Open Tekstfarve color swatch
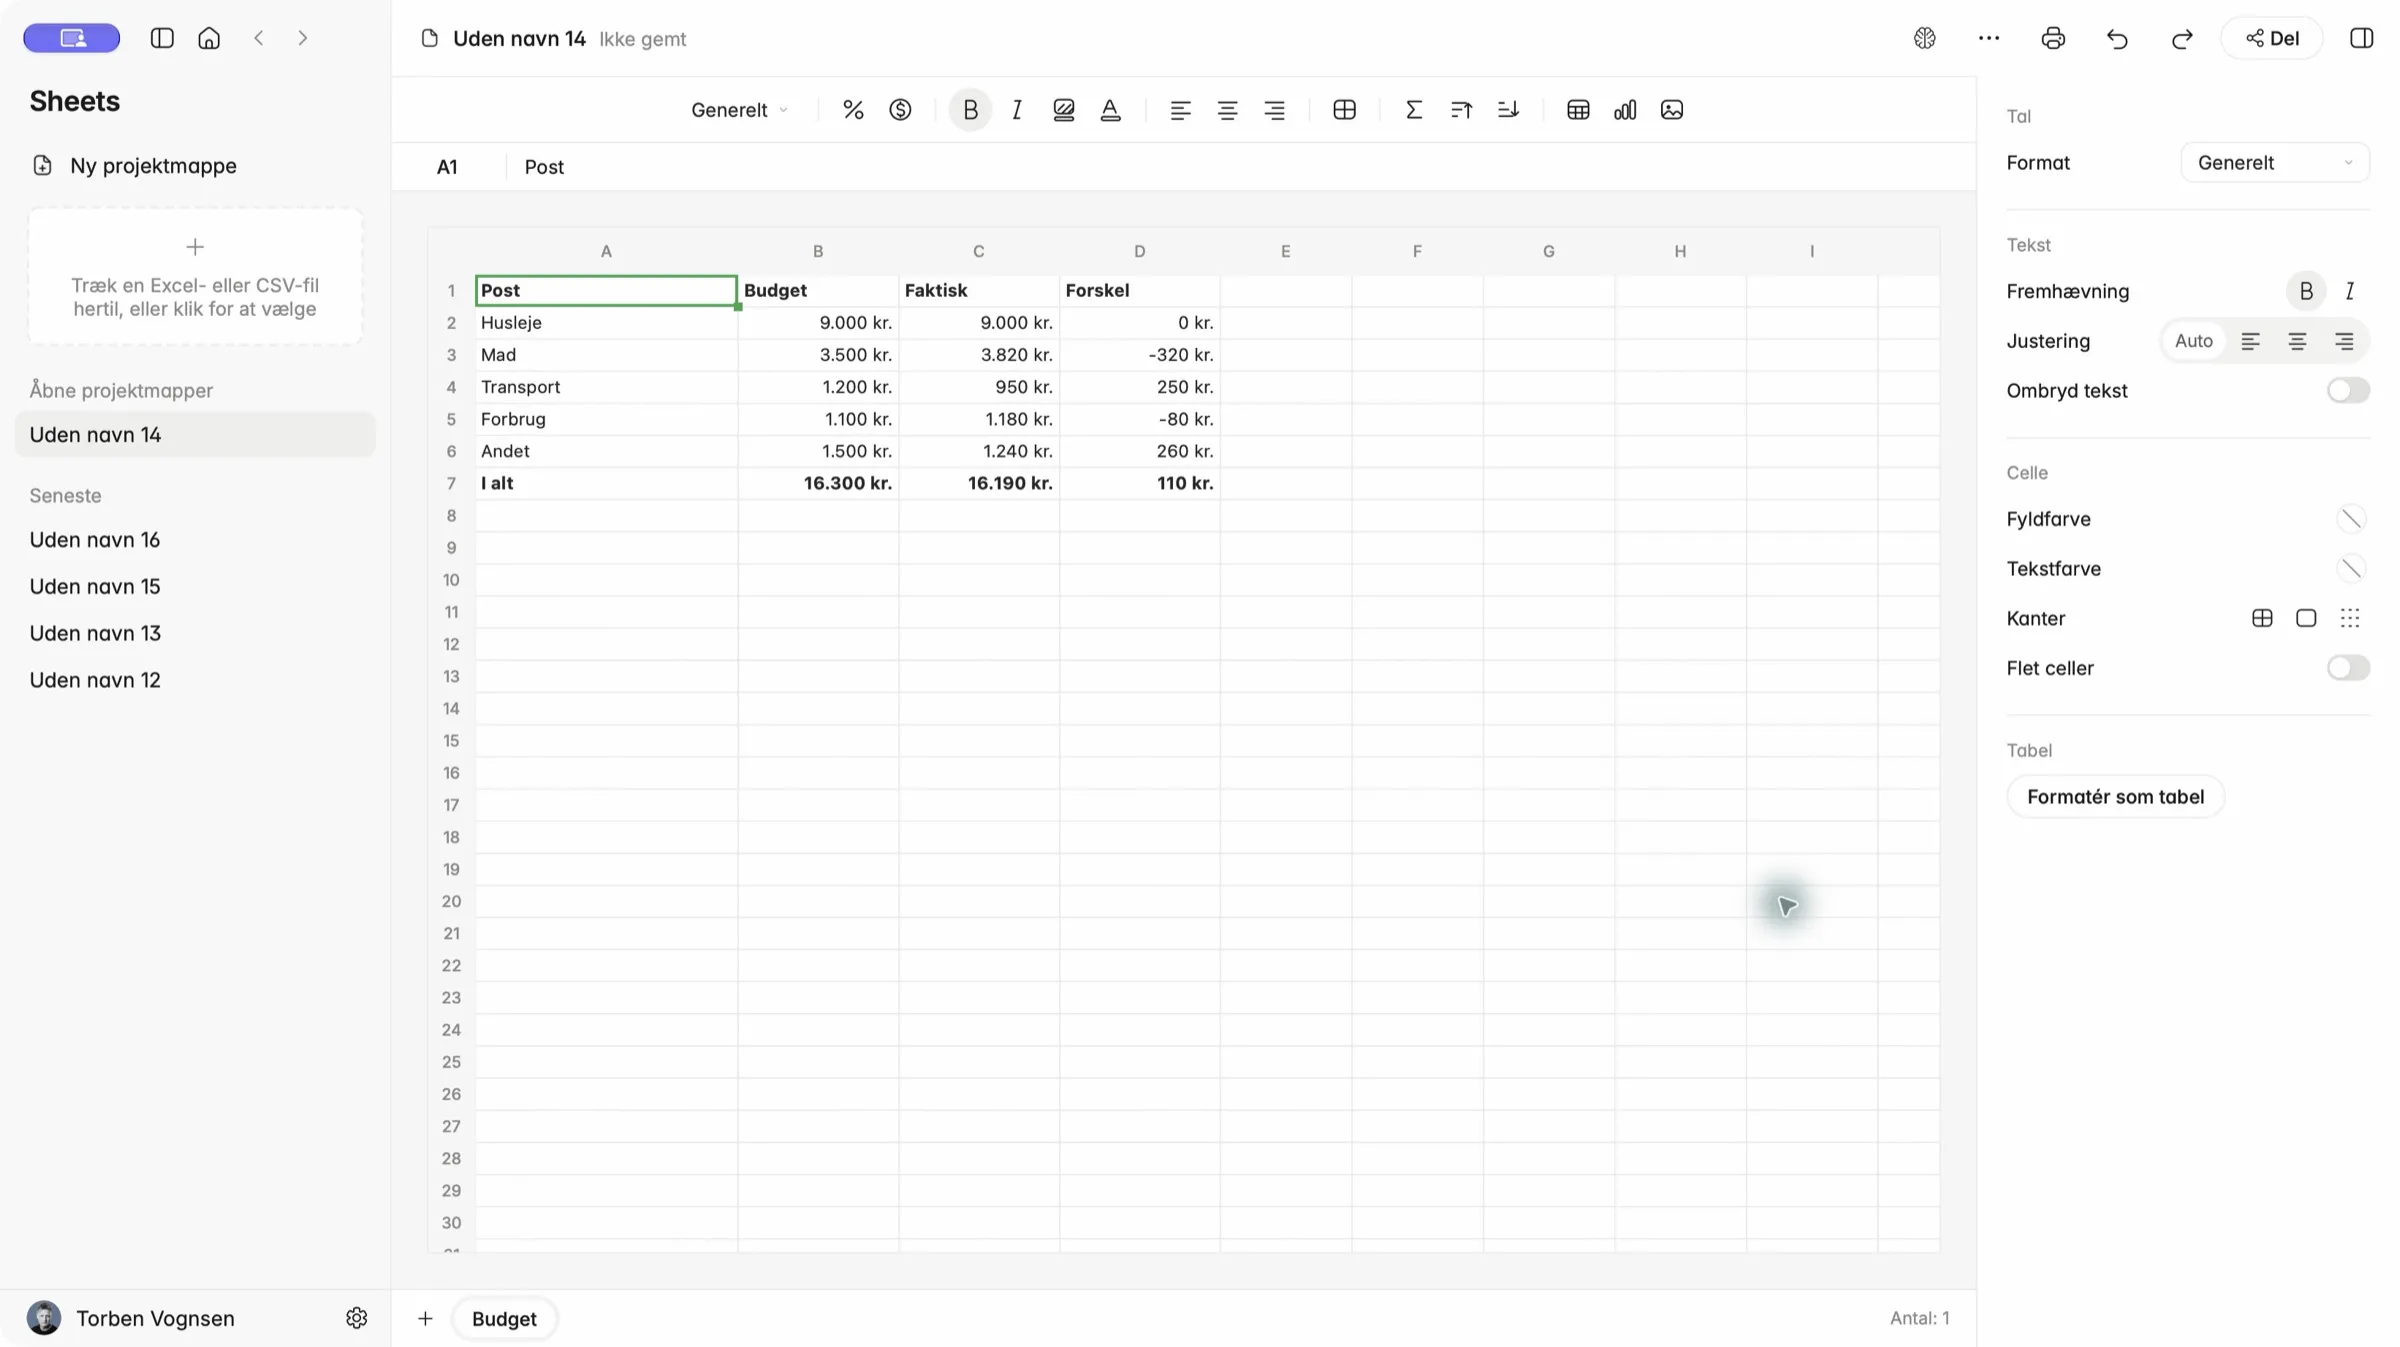This screenshot has height=1347, width=2400. click(x=2350, y=569)
